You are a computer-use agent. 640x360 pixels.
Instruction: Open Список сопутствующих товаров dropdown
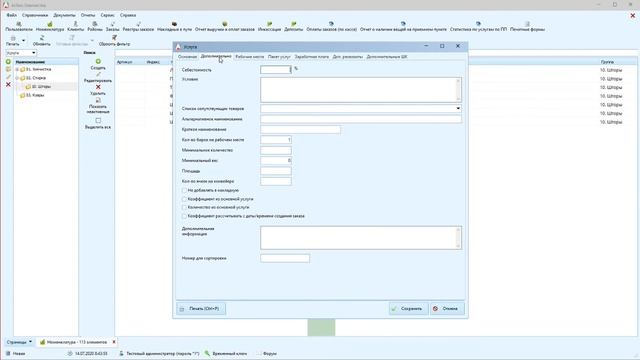(x=458, y=109)
